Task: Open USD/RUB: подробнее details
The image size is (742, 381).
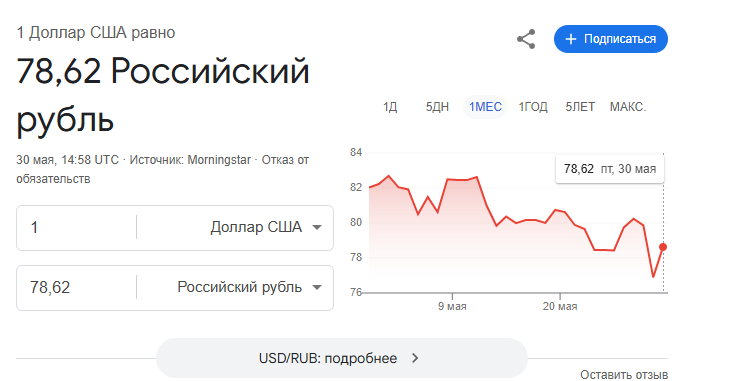Action: coord(342,358)
